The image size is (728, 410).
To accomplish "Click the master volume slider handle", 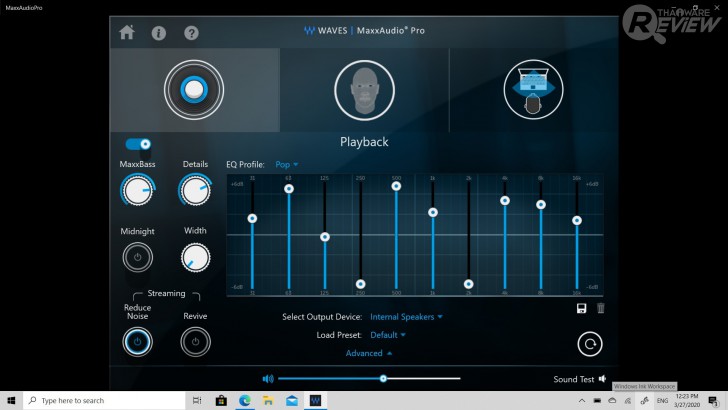I will point(383,378).
